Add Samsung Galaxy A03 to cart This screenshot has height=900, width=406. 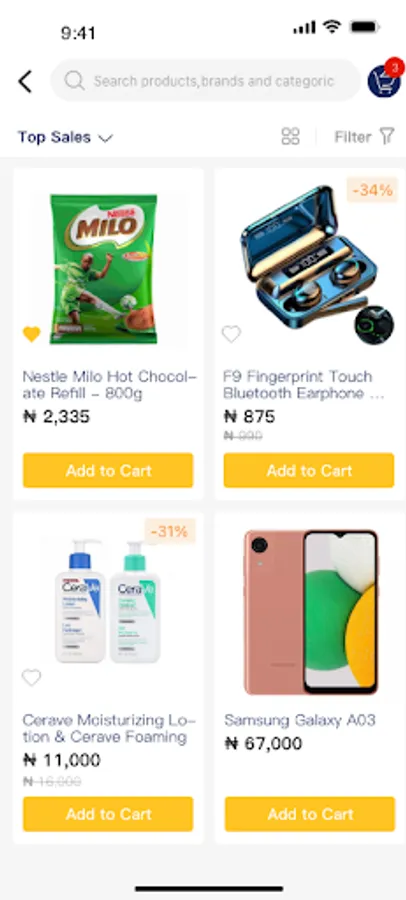pyautogui.click(x=310, y=814)
